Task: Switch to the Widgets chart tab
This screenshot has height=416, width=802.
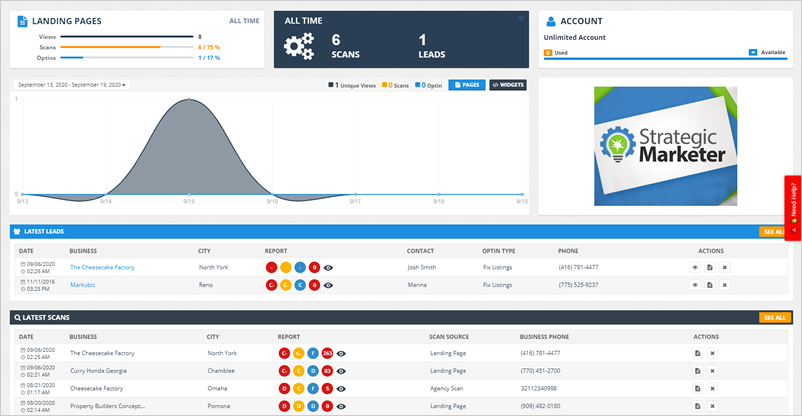Action: (507, 85)
